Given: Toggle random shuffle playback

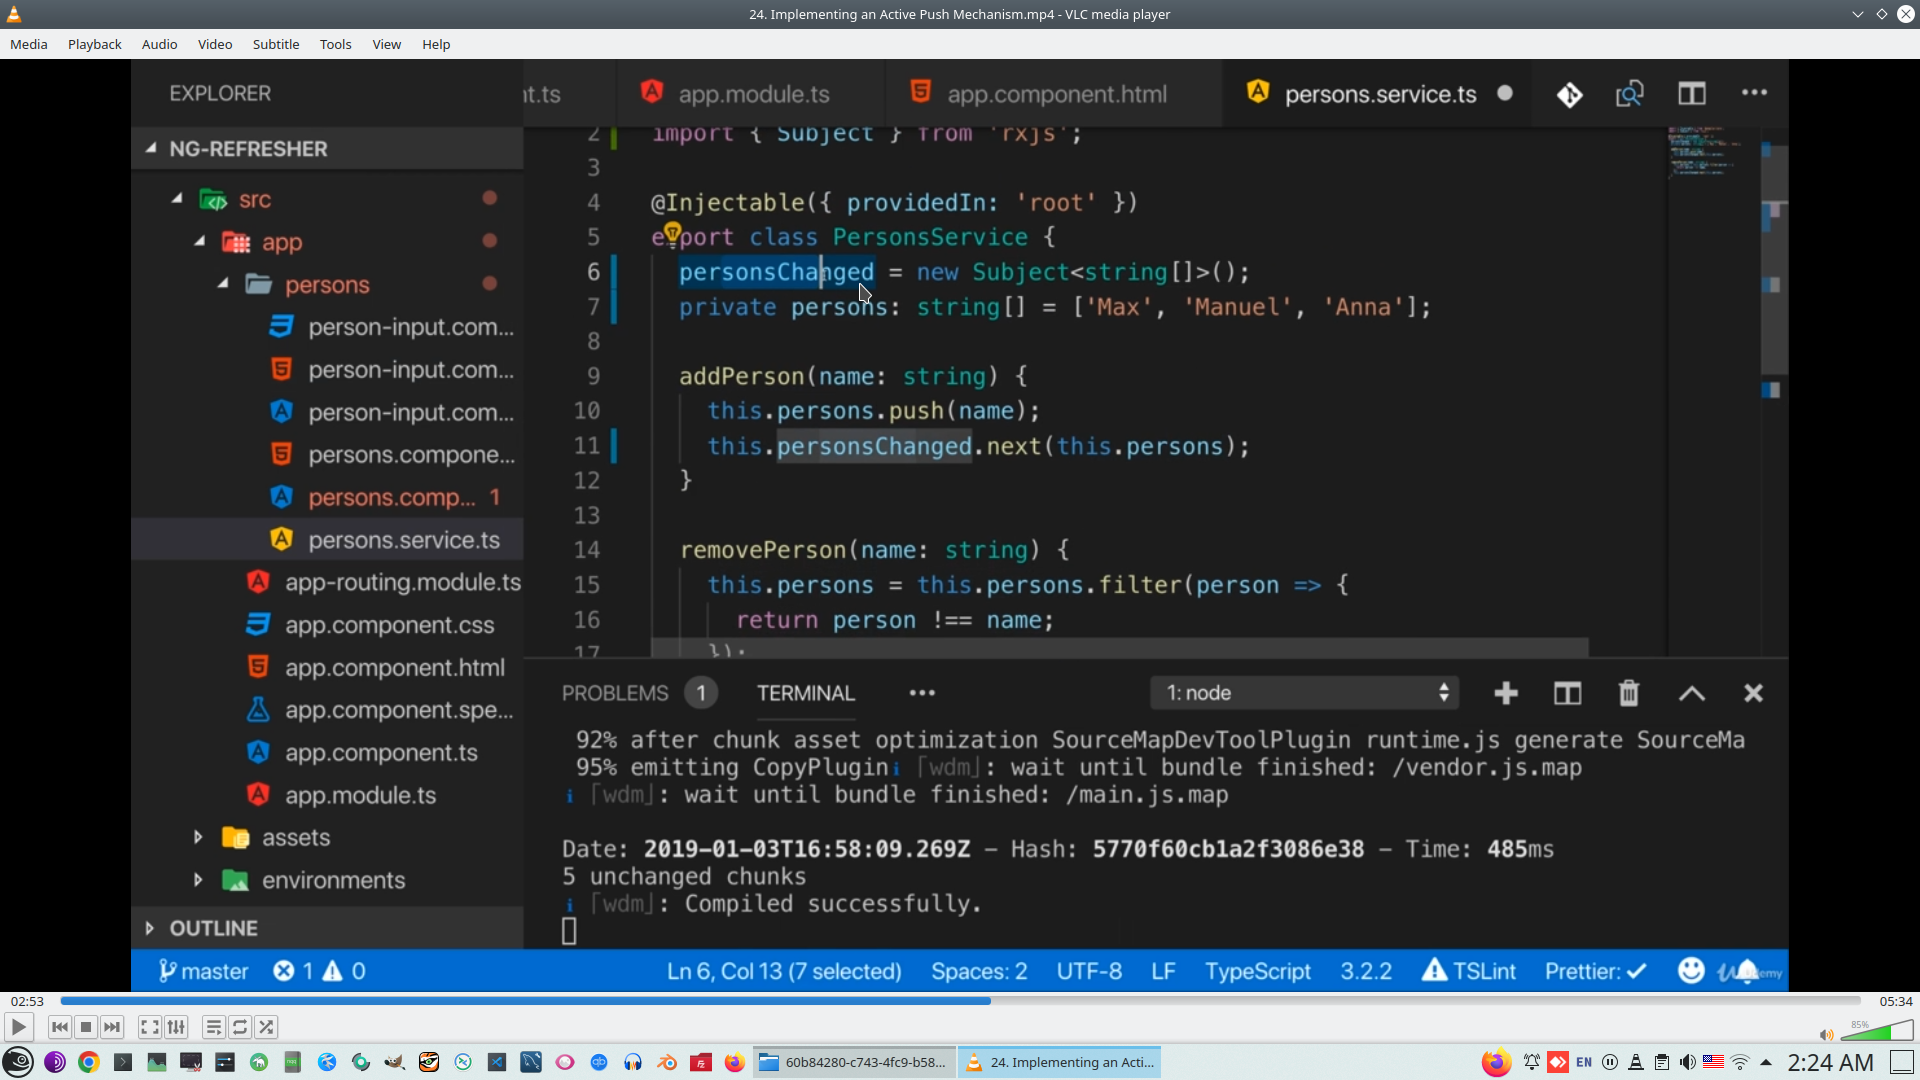Looking at the screenshot, I should 266,1027.
